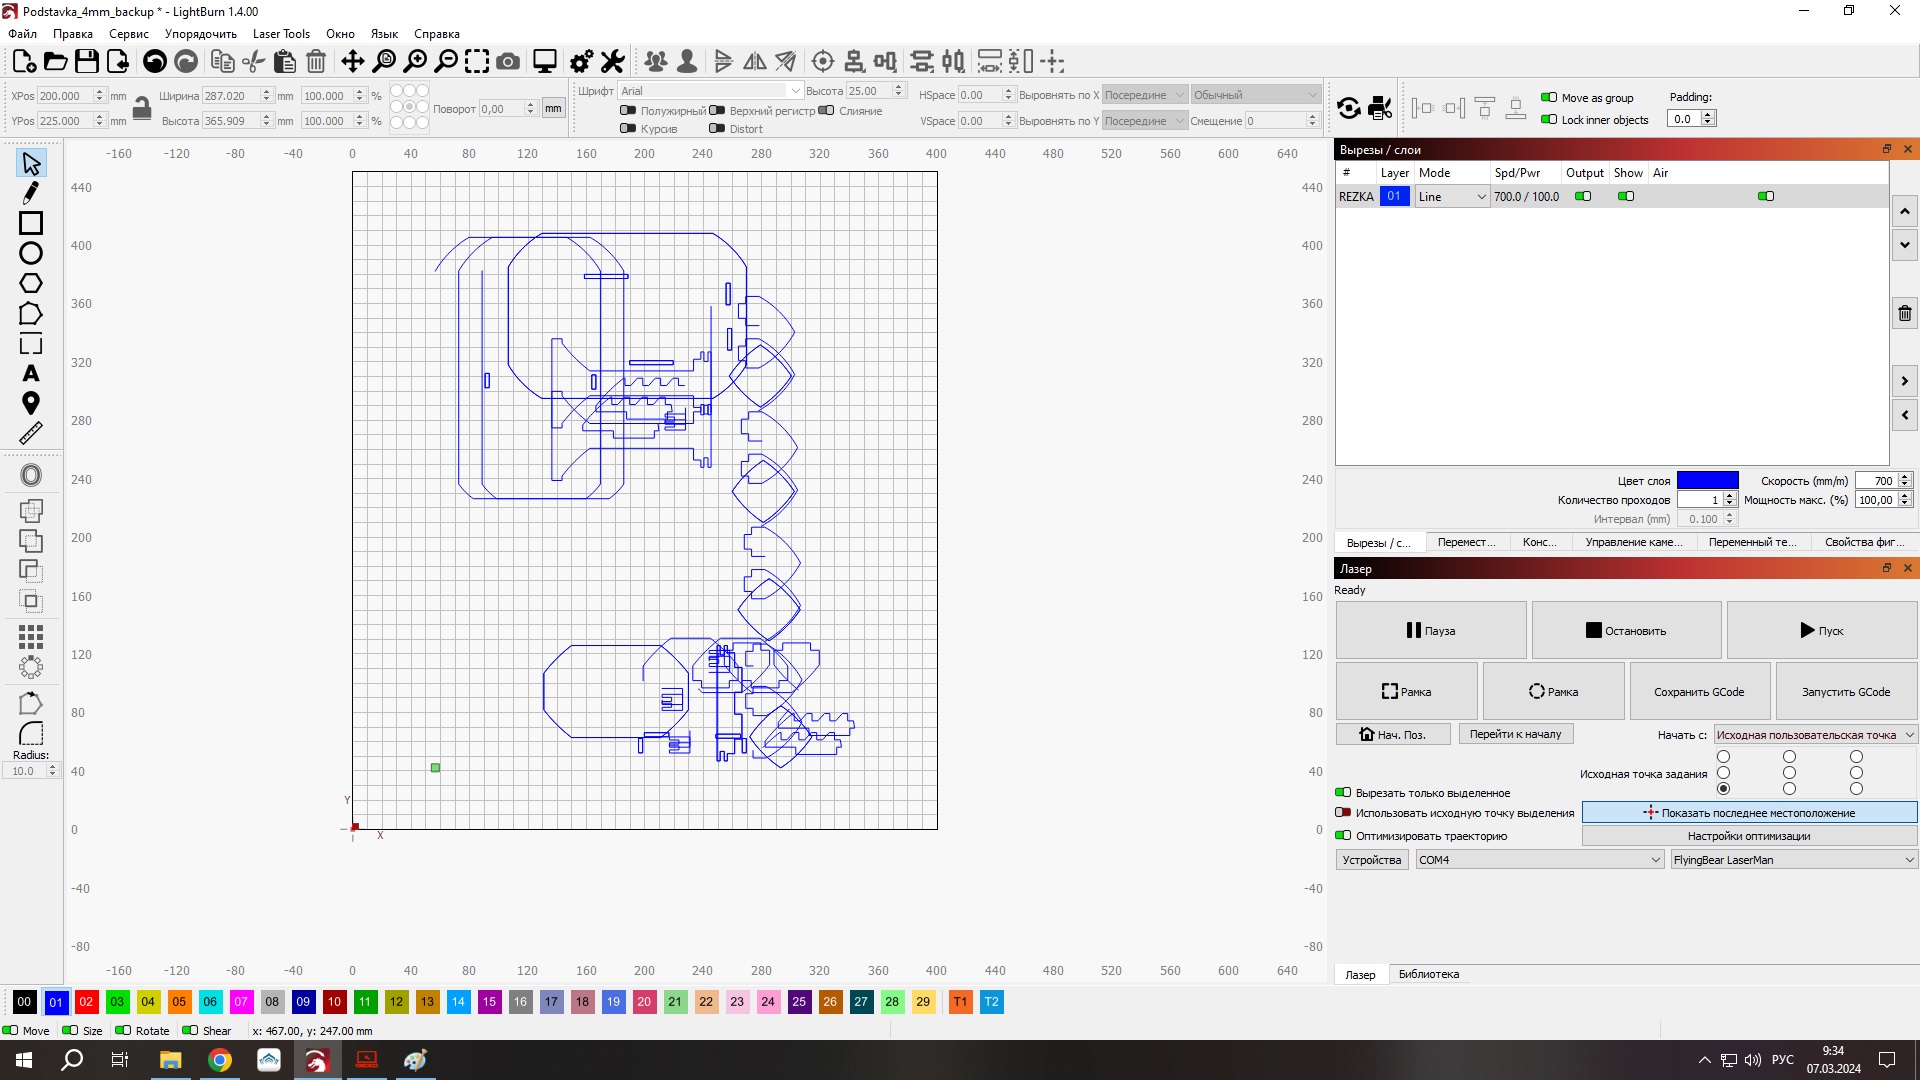Image resolution: width=1920 pixels, height=1080 pixels.
Task: Pick tool layer T1 orange swatch
Action: [x=960, y=1001]
